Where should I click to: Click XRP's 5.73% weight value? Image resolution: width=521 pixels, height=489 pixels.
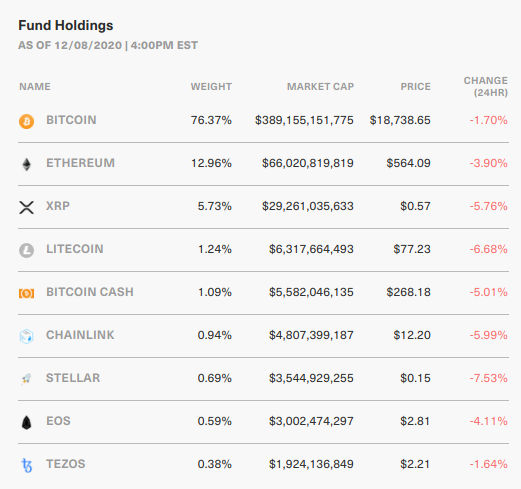click(x=215, y=206)
